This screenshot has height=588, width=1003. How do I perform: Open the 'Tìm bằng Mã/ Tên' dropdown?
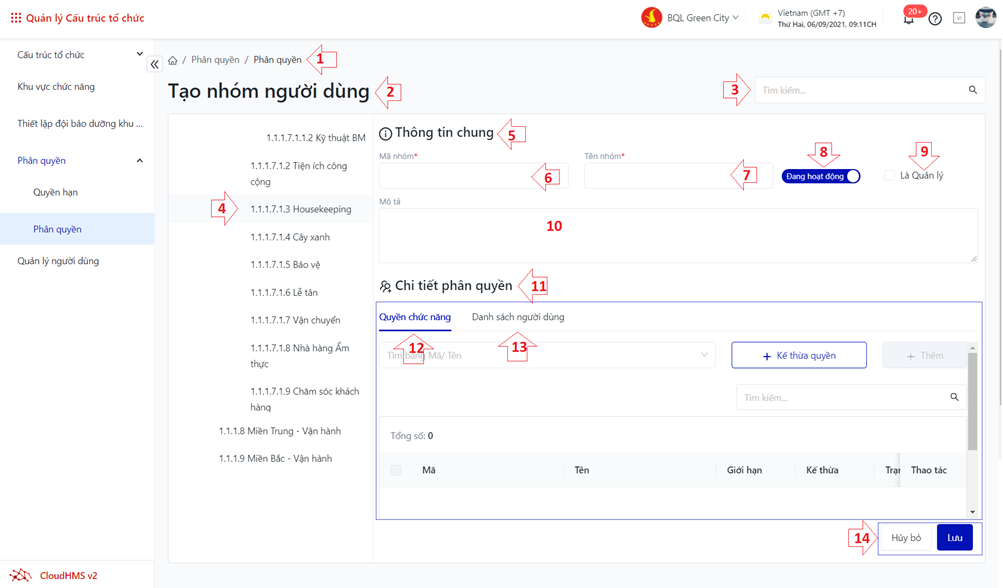tap(547, 355)
